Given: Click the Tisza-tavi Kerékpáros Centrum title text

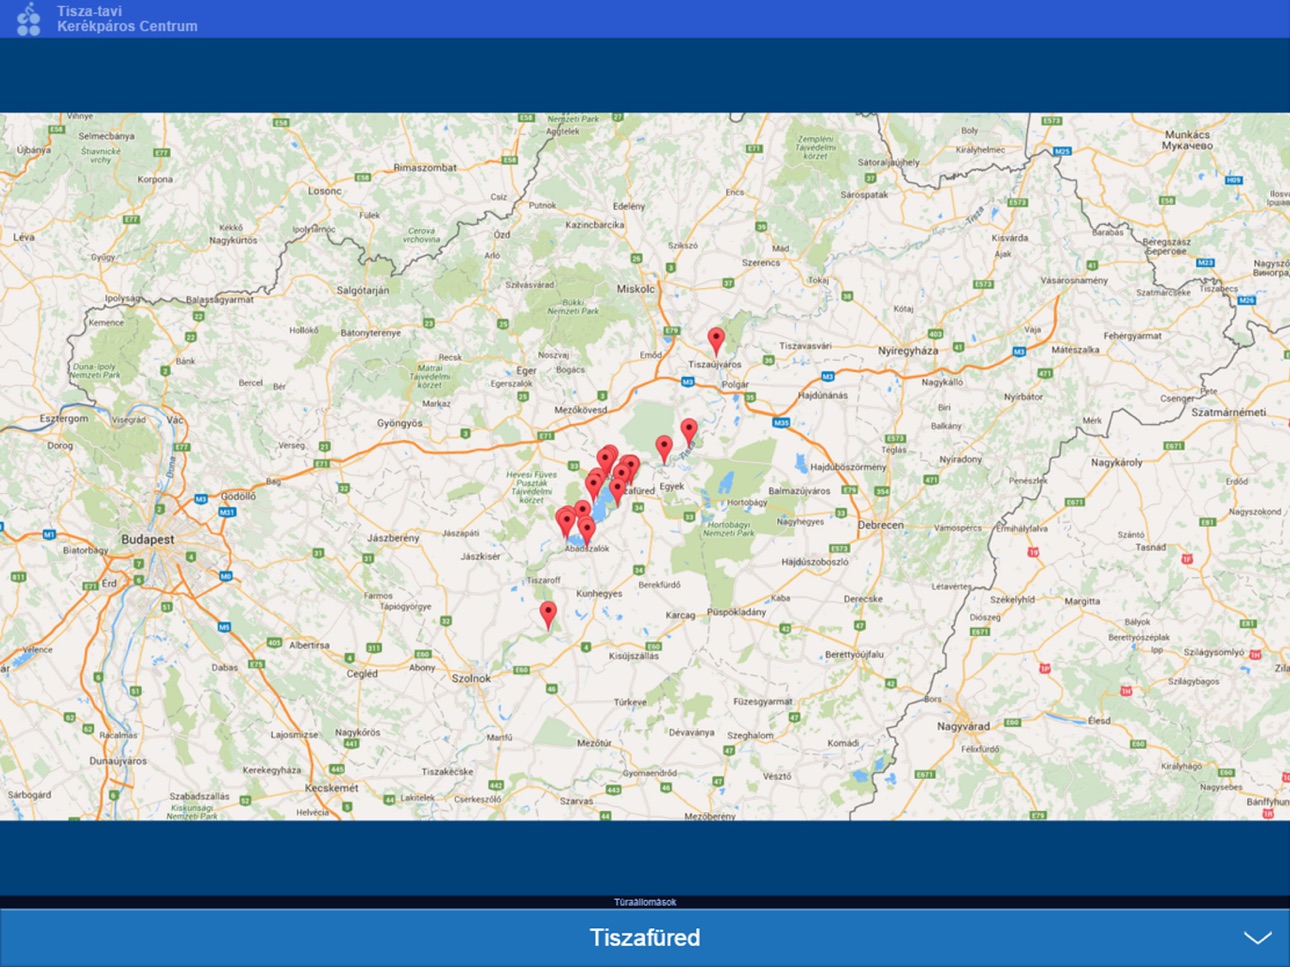Looking at the screenshot, I should [127, 19].
